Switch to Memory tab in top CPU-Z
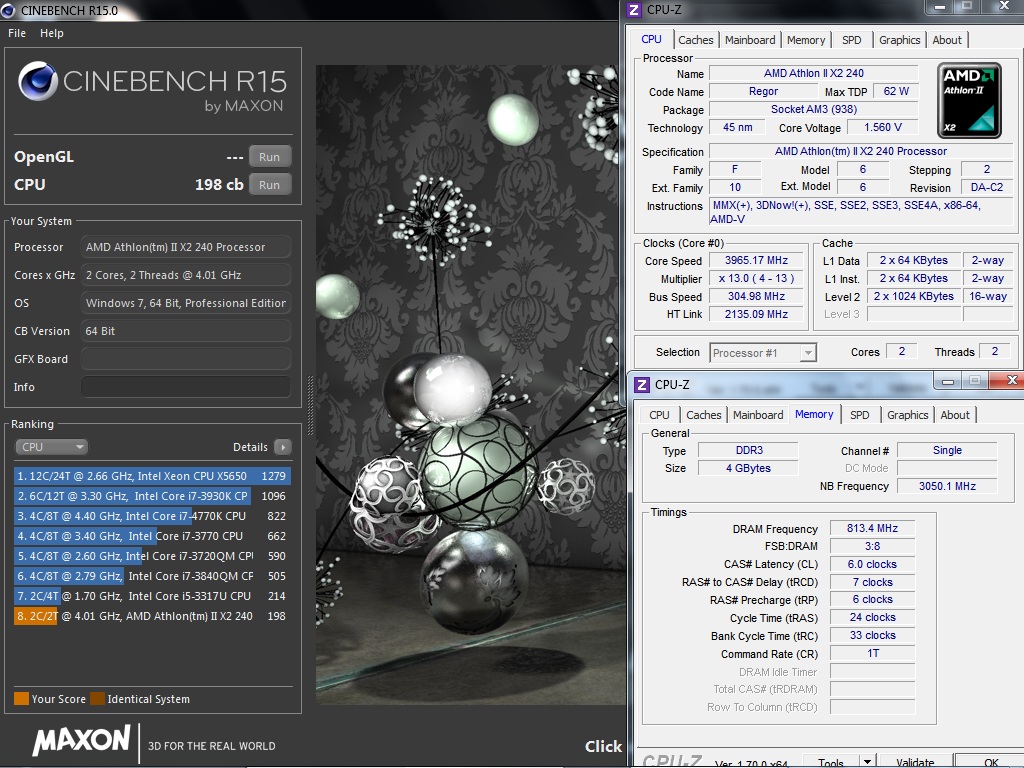Viewport: 1024px width, 768px height. coord(806,40)
